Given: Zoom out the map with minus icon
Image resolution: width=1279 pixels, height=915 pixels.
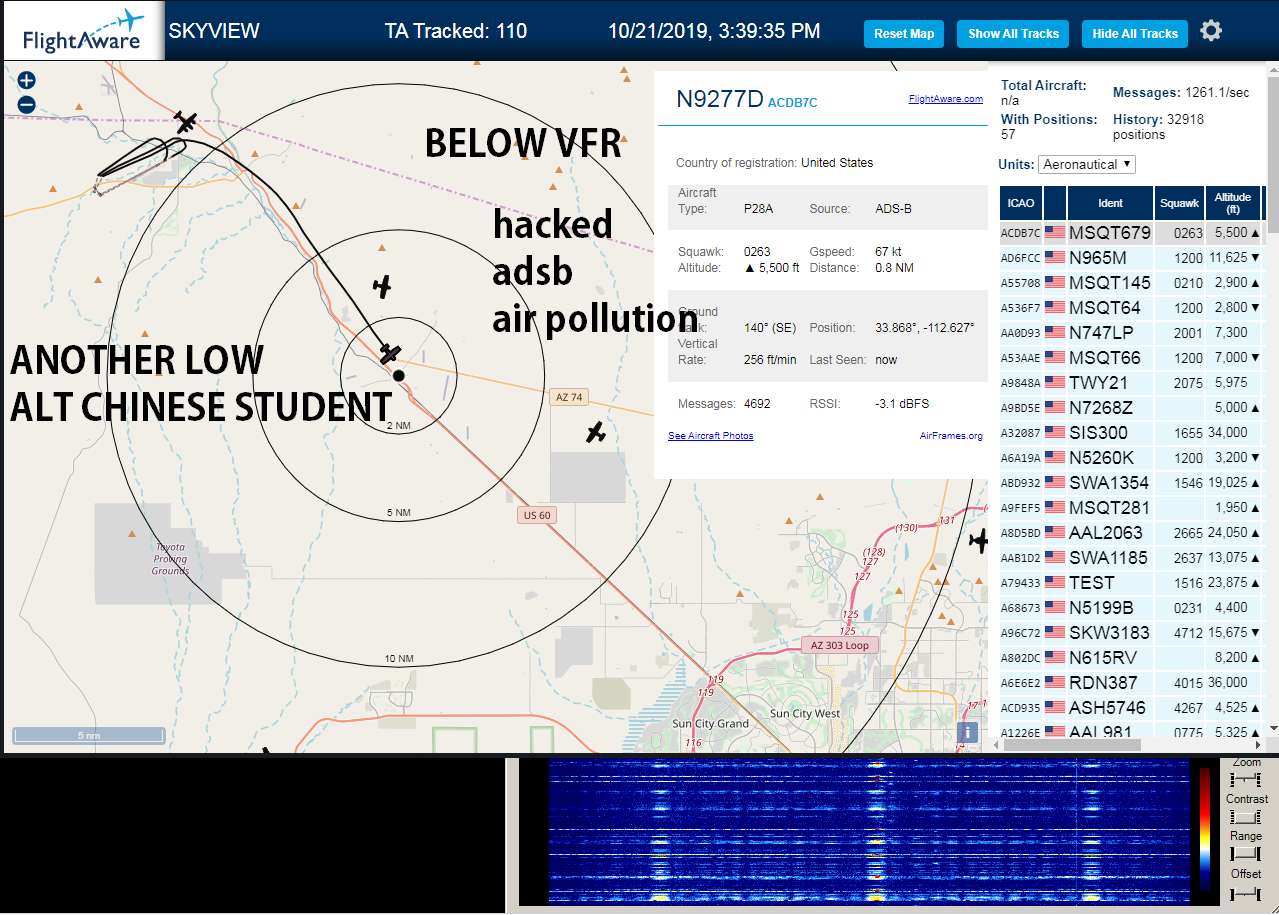Looking at the screenshot, I should pyautogui.click(x=27, y=104).
